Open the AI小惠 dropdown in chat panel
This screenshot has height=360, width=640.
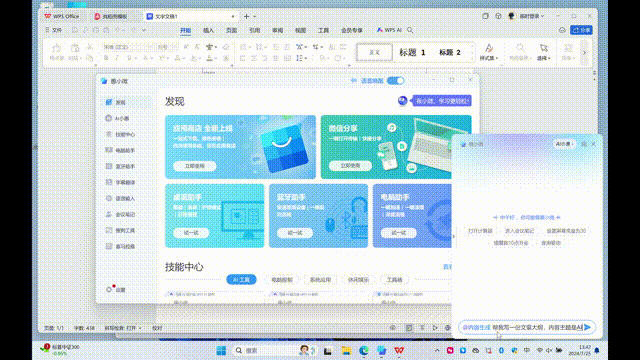564,144
